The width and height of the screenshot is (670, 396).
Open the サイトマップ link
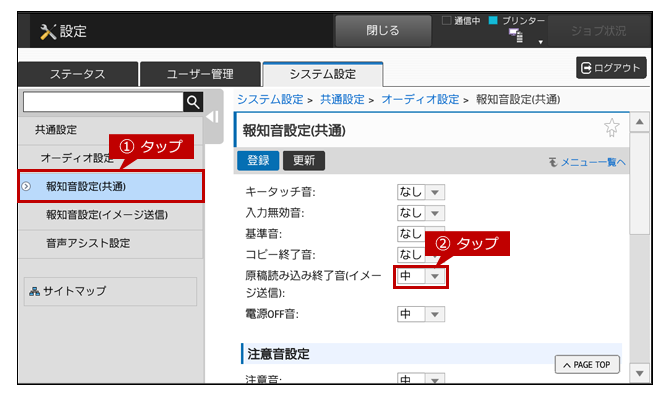tap(111, 291)
